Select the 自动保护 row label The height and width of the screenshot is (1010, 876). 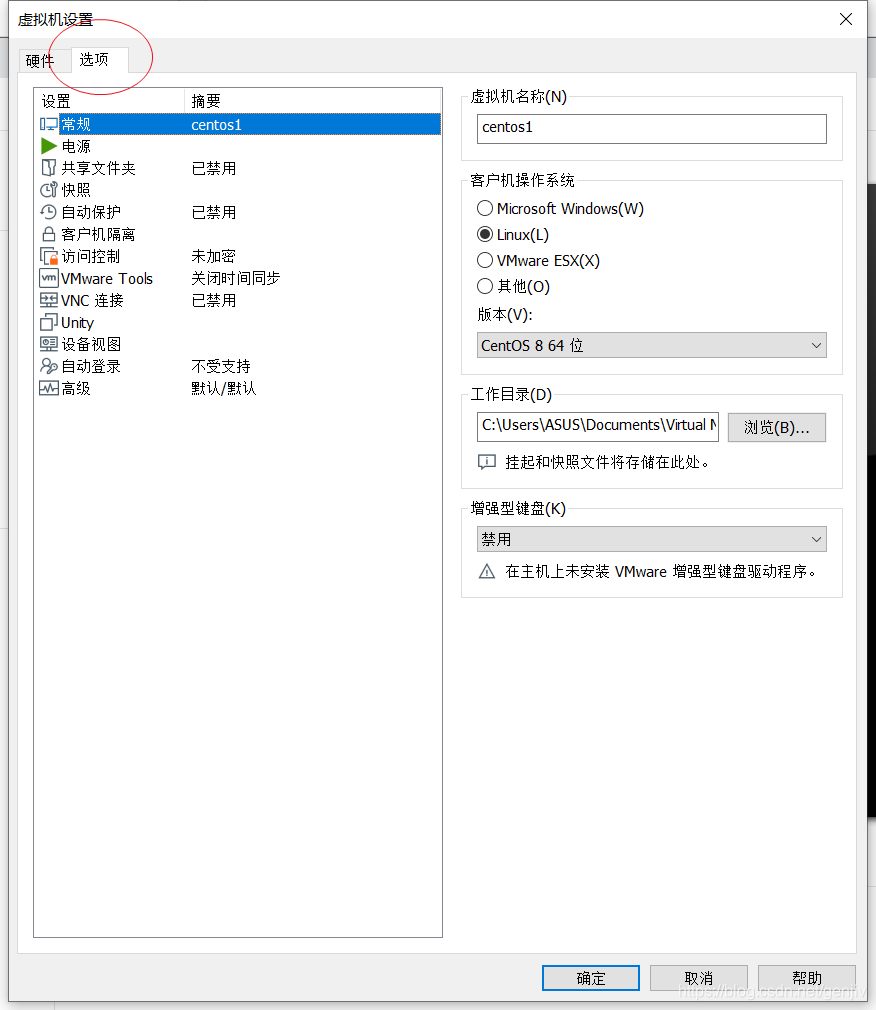pos(91,212)
